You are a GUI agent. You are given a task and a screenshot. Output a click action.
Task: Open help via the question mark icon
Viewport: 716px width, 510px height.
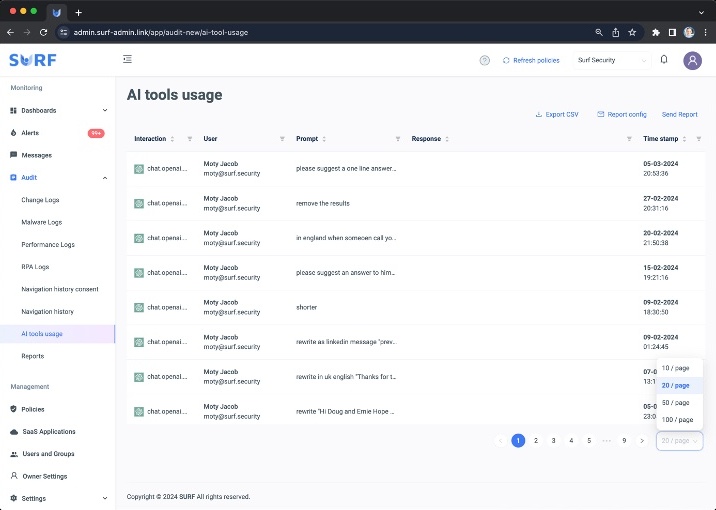484,60
